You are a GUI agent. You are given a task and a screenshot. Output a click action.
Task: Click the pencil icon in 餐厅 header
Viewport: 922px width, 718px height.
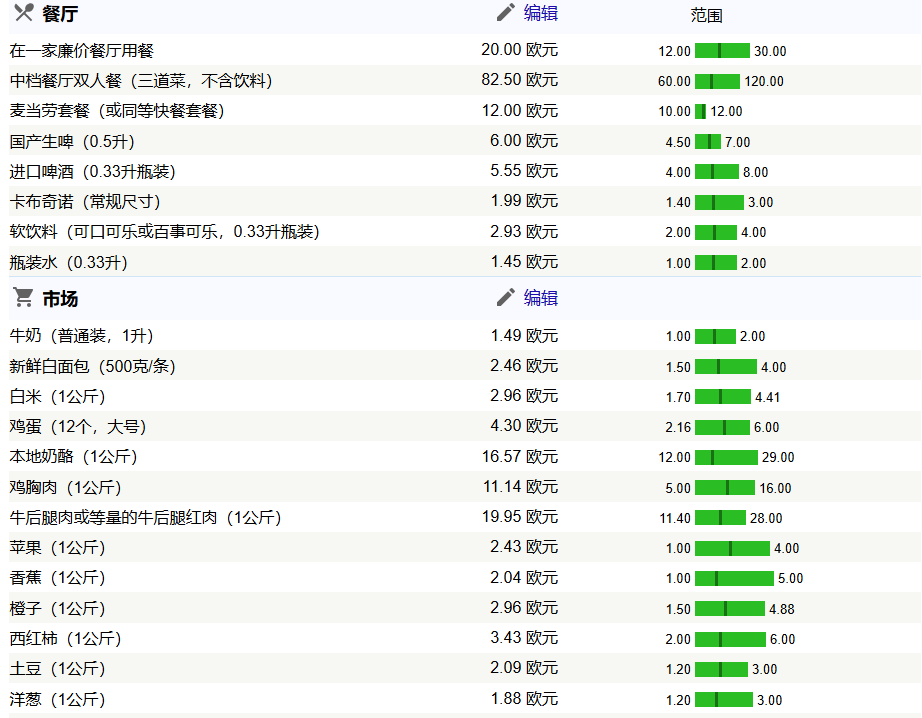506,13
